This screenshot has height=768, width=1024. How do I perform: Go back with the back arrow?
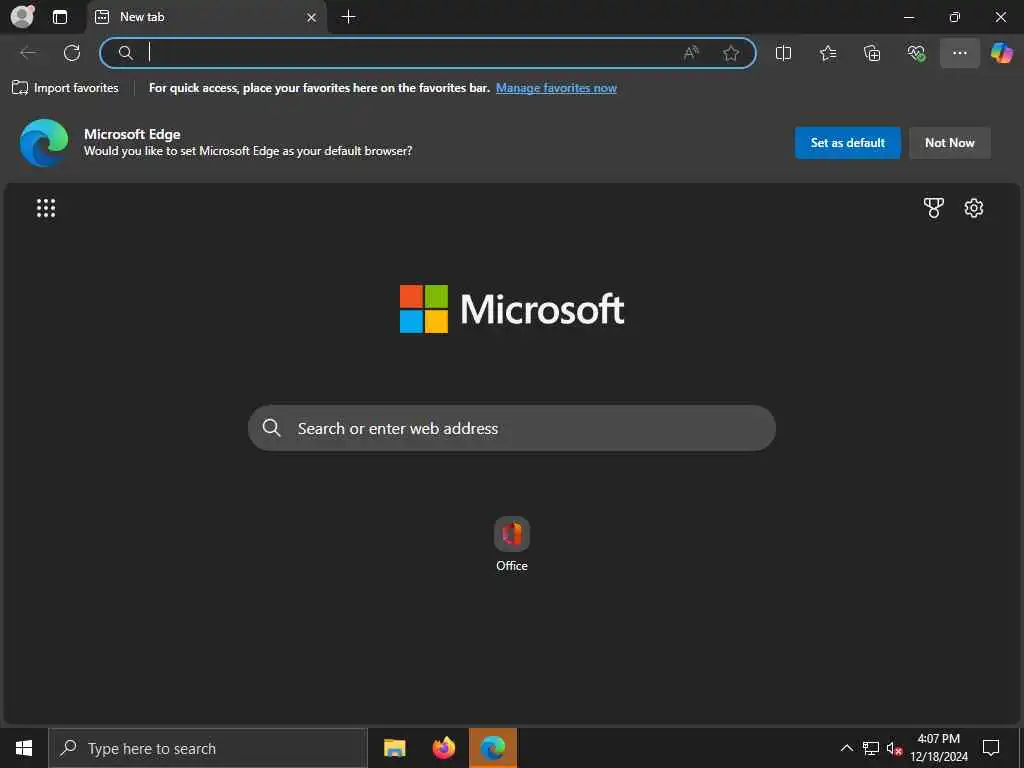pos(28,53)
